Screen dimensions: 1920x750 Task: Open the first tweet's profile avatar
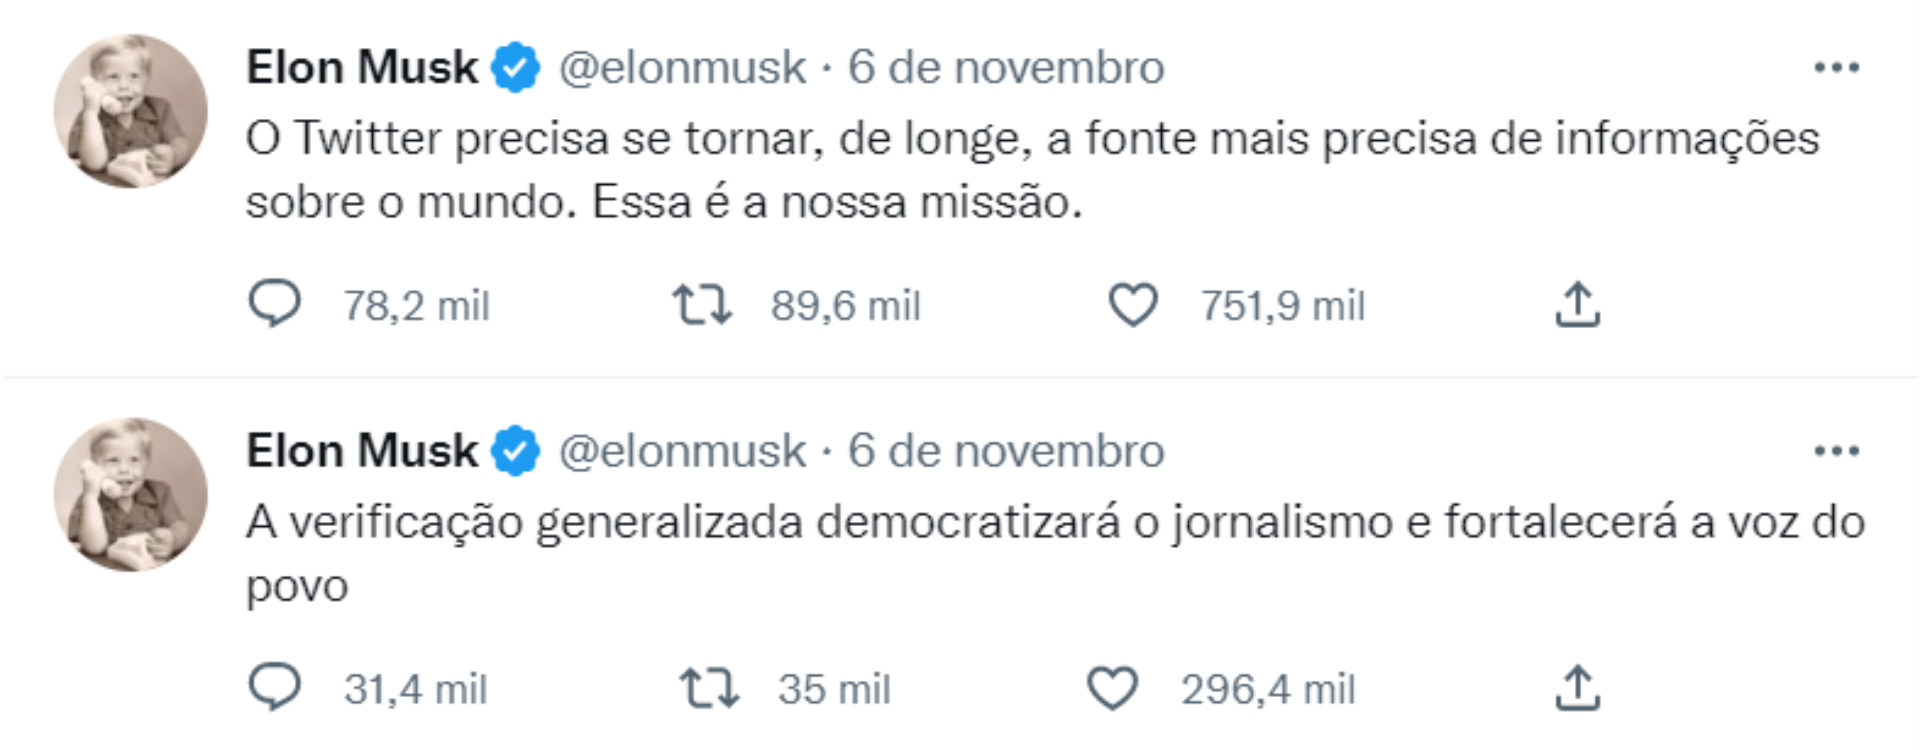131,111
